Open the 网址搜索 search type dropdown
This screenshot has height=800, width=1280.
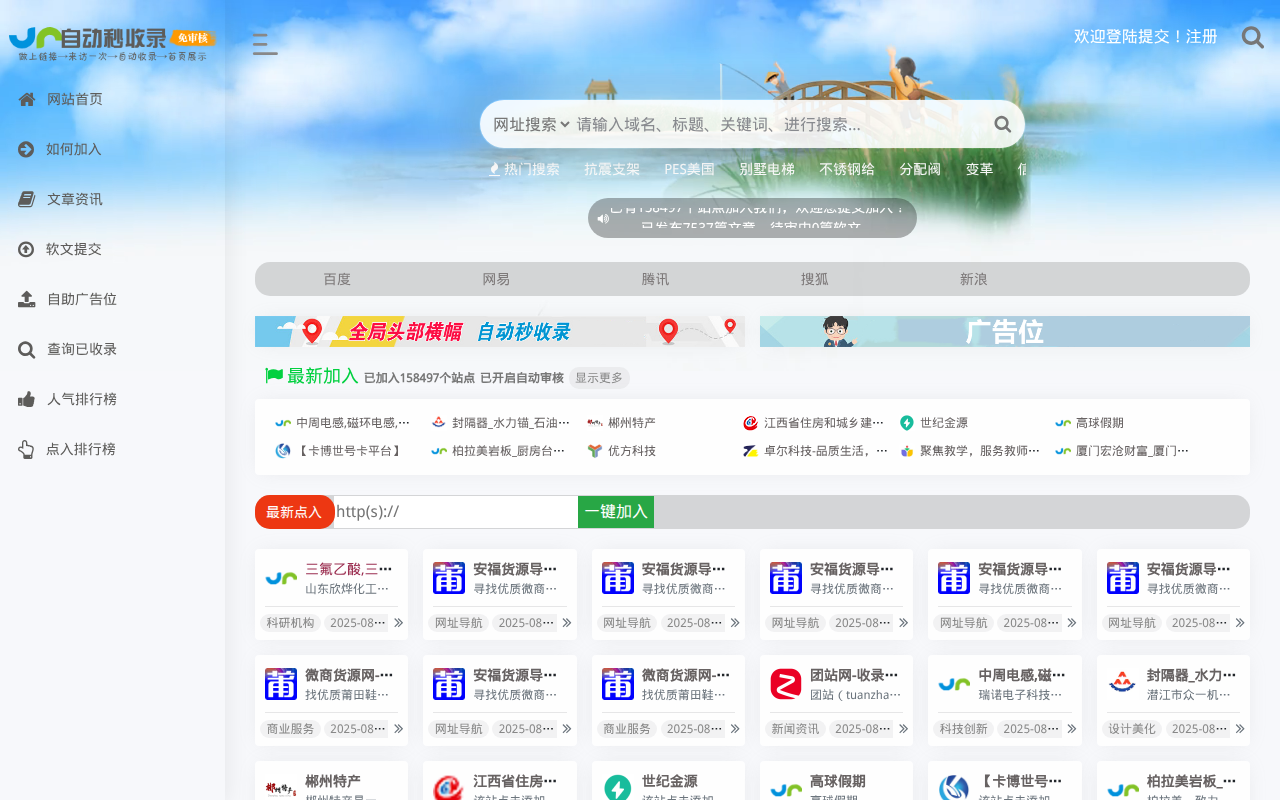coord(531,125)
